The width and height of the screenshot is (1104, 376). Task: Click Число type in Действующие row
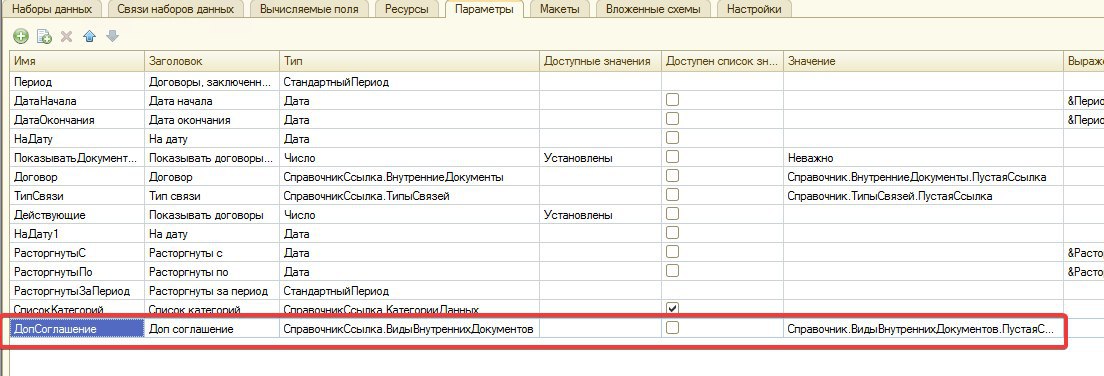point(409,215)
